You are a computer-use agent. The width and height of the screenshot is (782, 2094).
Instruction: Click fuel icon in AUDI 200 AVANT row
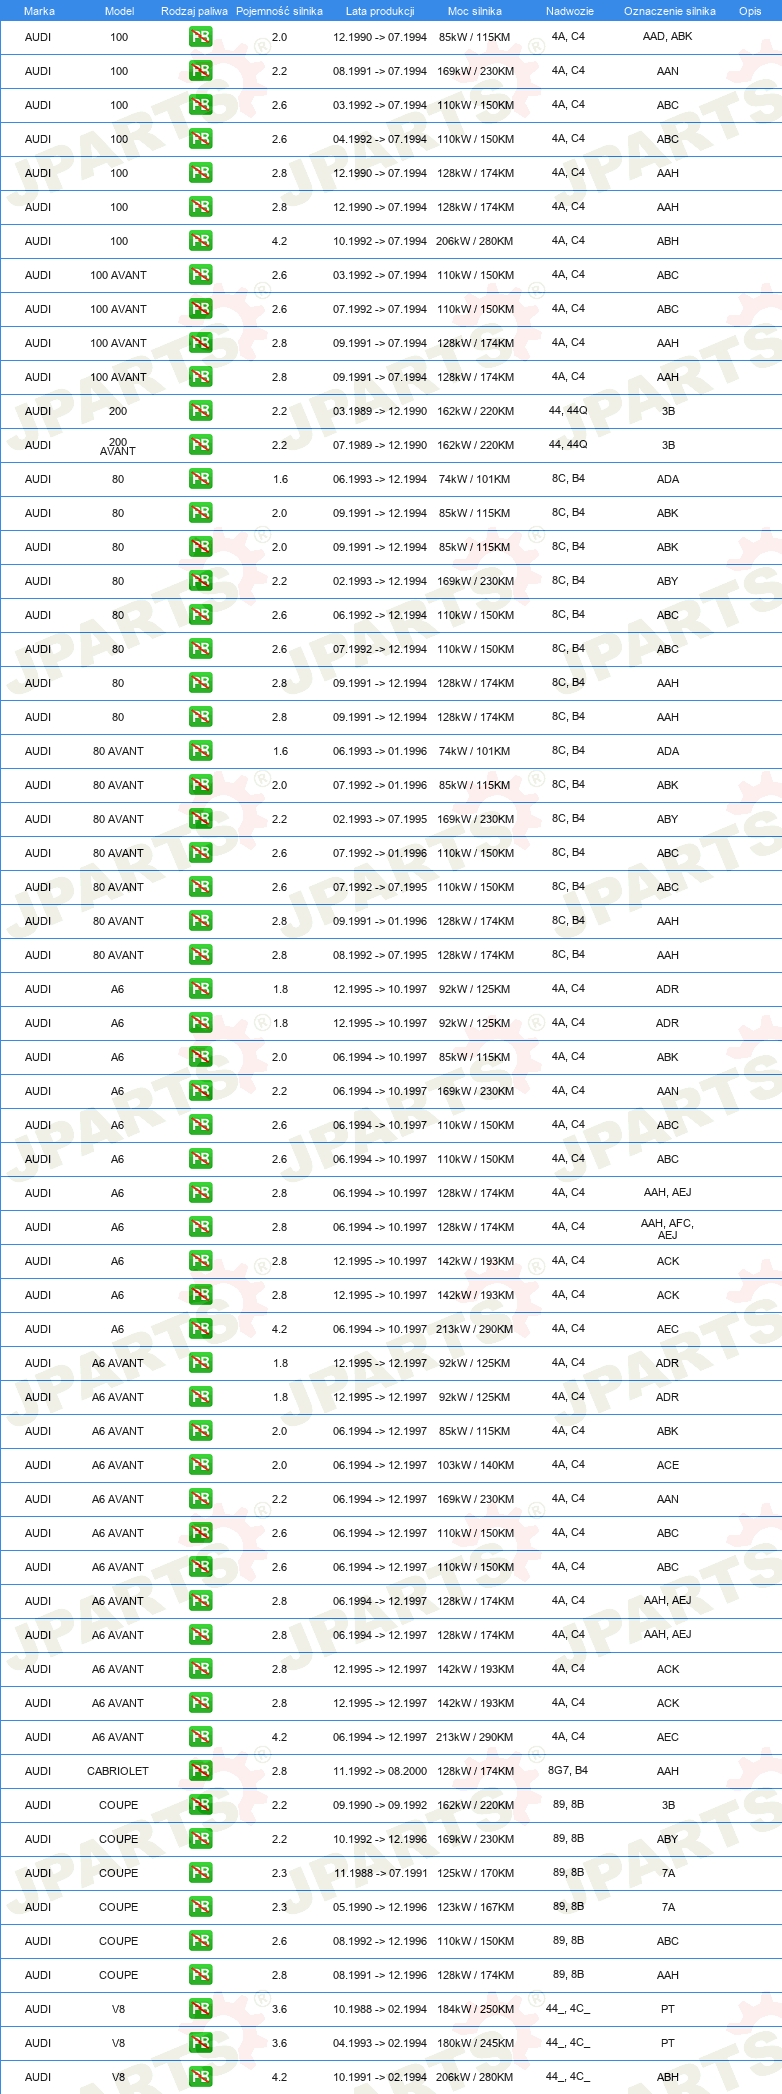click(x=200, y=445)
